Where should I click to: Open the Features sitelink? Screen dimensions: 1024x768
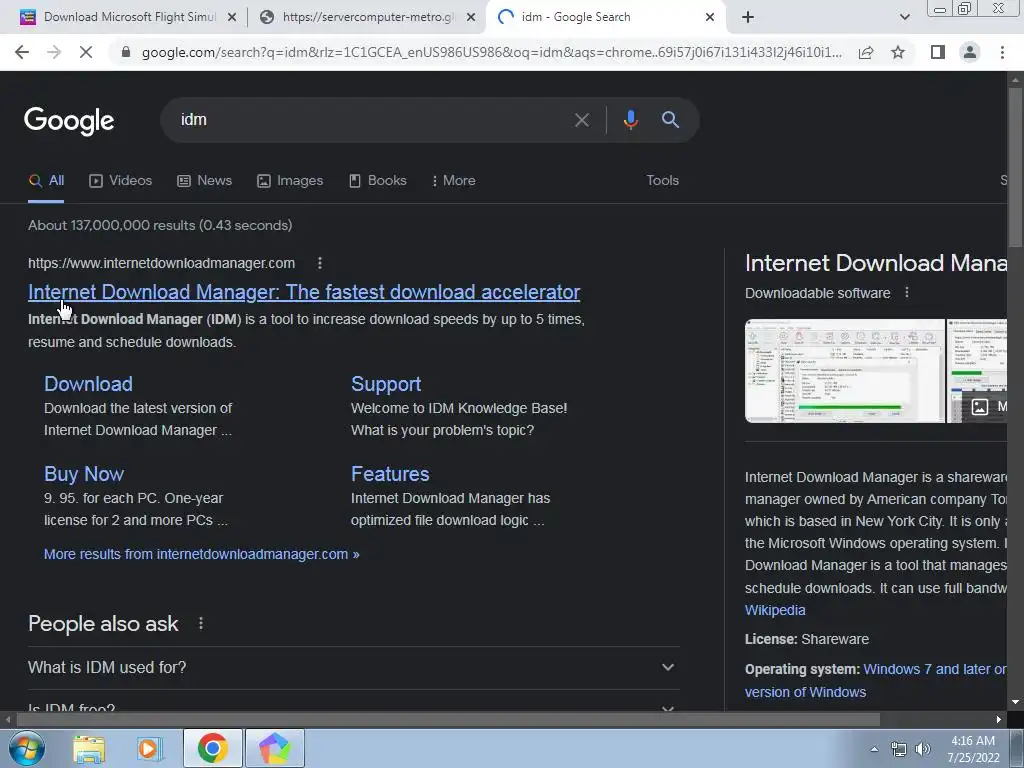coord(390,474)
